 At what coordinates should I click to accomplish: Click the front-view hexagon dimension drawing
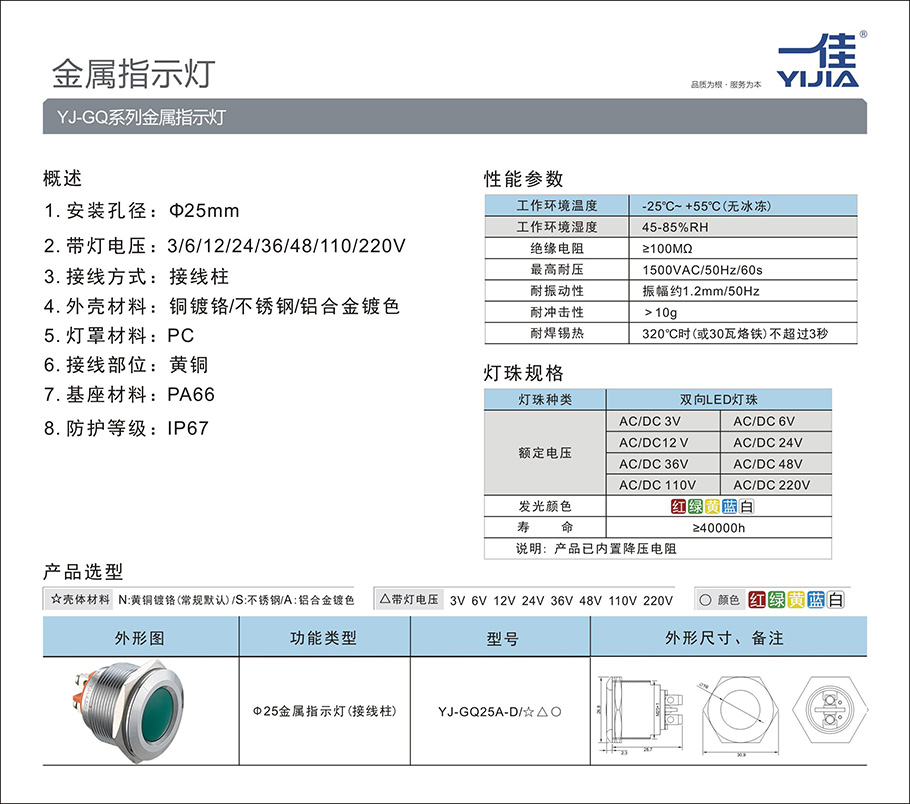click(x=739, y=711)
